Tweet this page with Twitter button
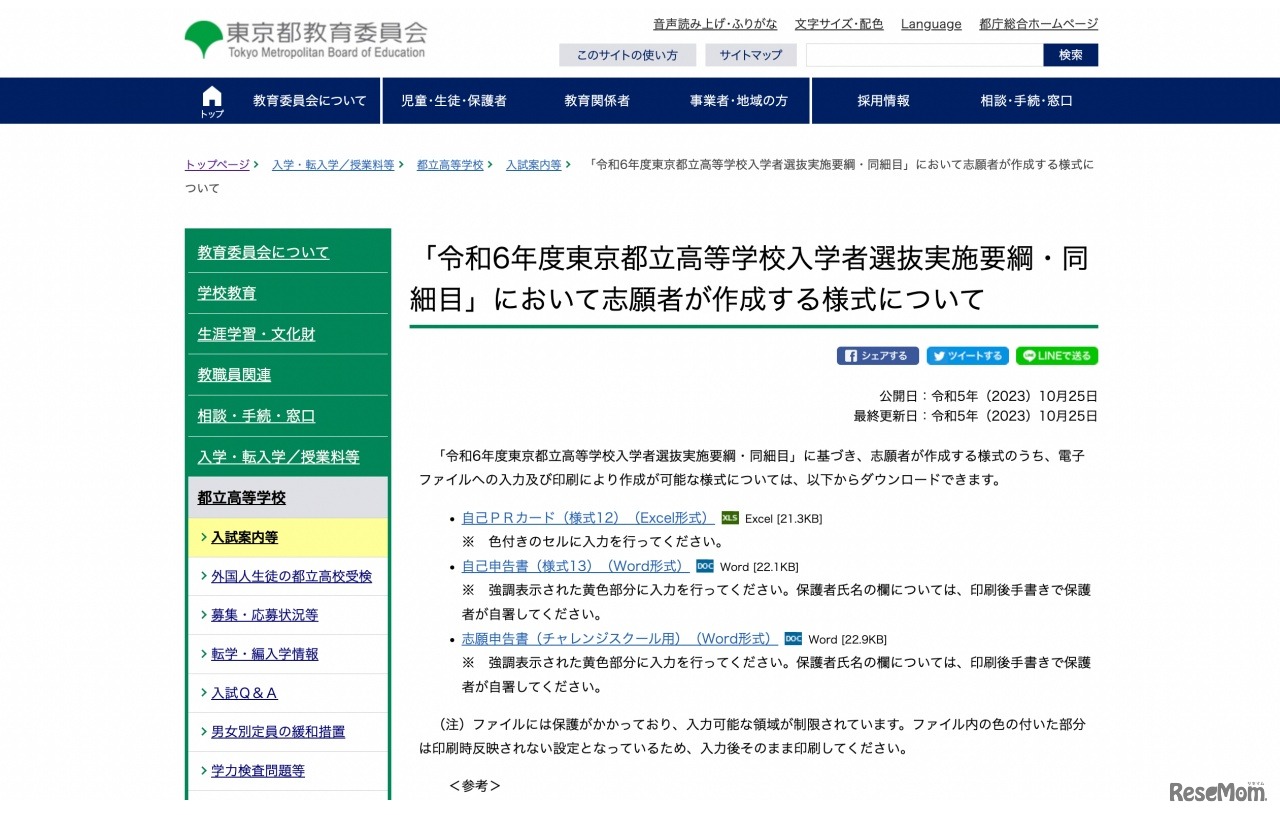Screen dimensions: 1280x815 pyautogui.click(x=966, y=356)
